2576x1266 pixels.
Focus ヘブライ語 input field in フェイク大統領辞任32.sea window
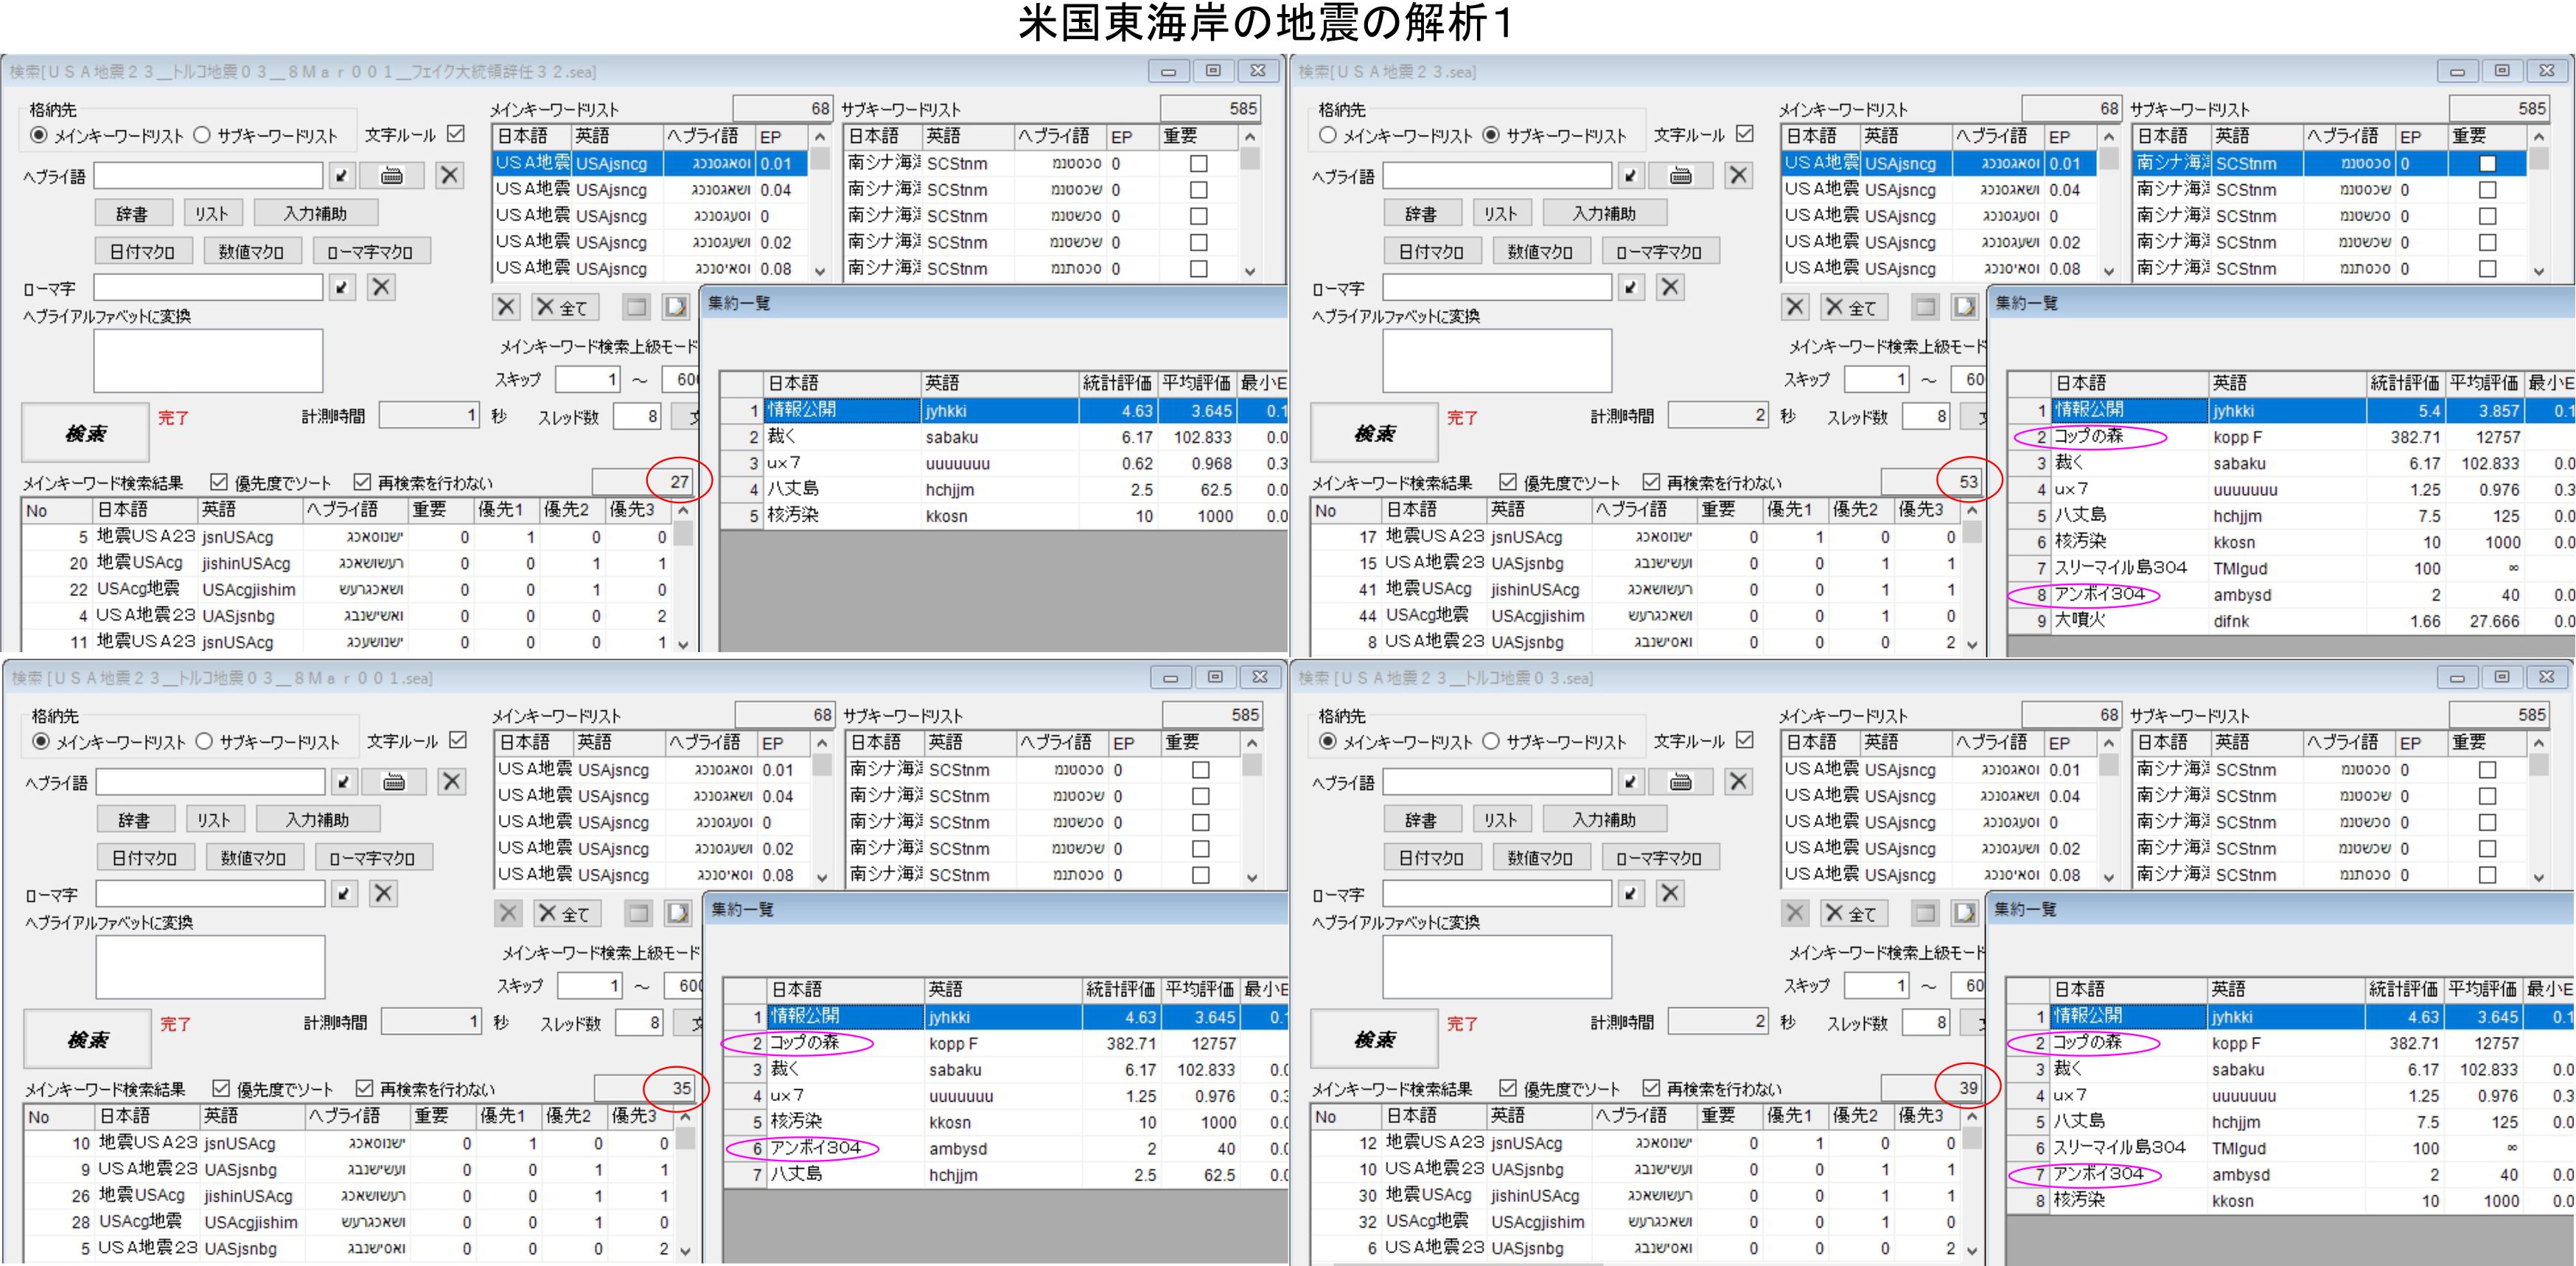(x=208, y=176)
